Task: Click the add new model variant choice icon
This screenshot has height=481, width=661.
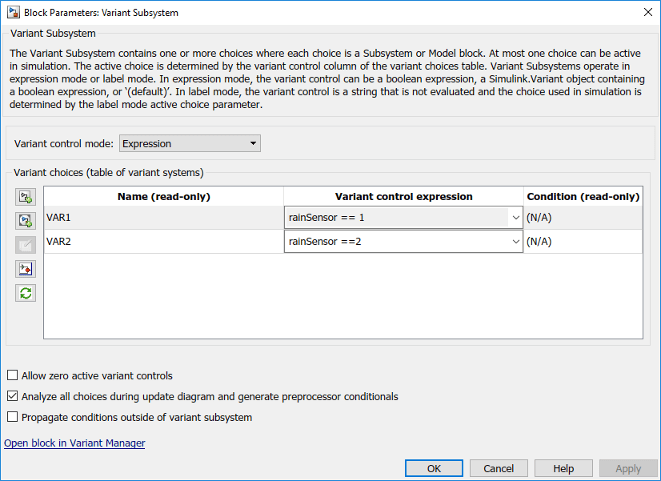Action: click(x=26, y=221)
